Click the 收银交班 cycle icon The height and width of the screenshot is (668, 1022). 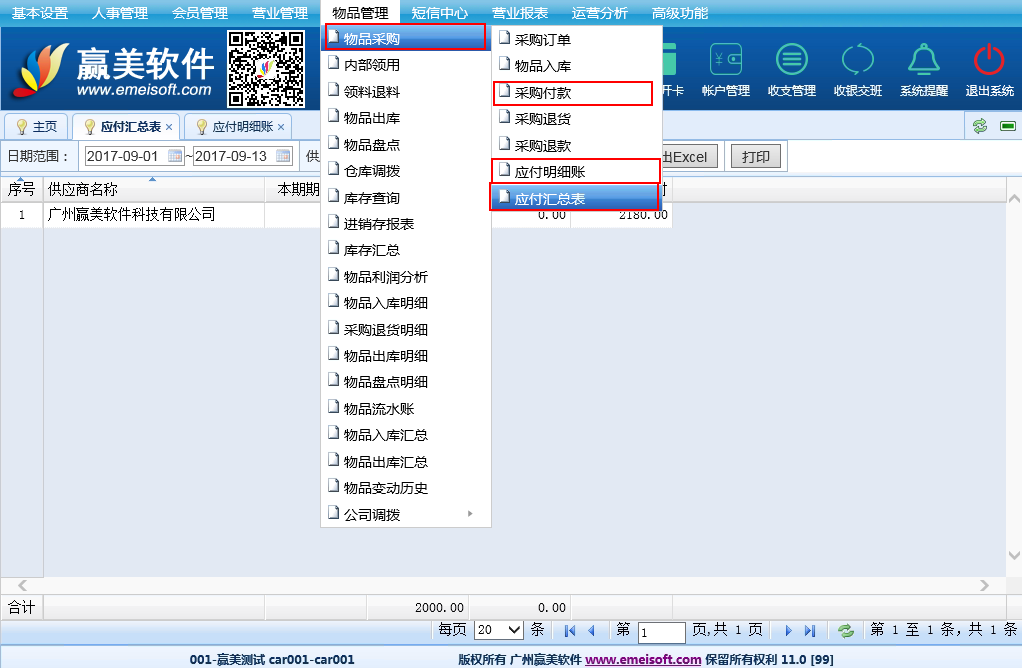(x=857, y=61)
